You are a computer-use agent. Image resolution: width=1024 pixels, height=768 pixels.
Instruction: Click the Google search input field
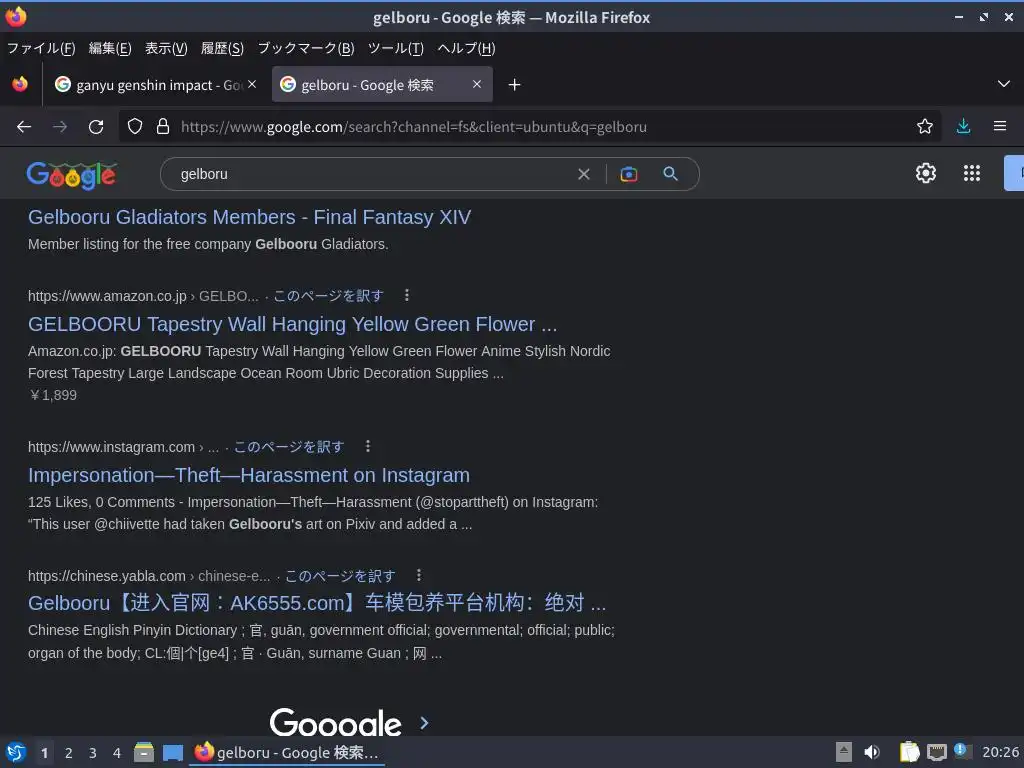[x=372, y=174]
